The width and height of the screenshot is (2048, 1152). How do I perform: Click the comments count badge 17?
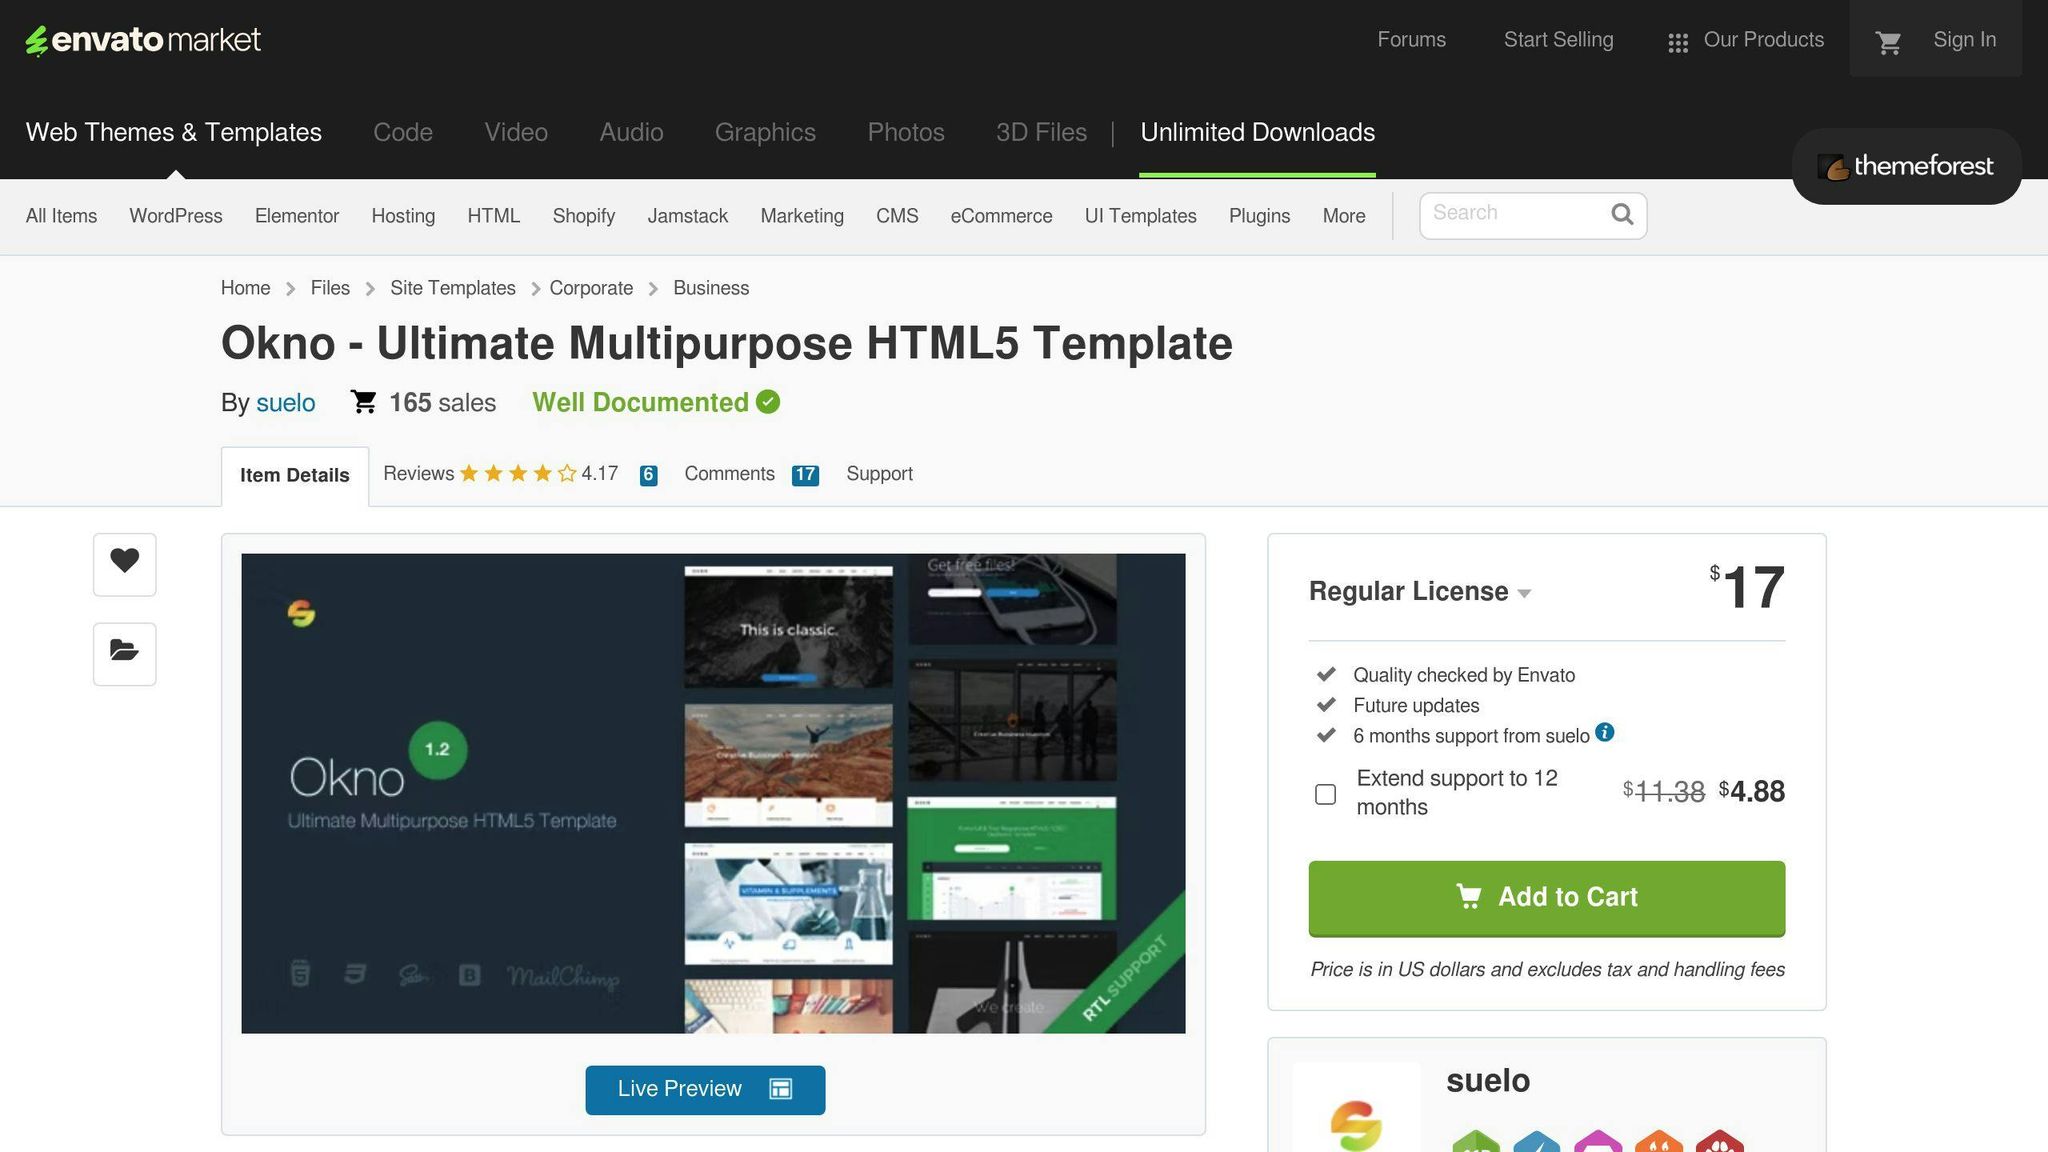(805, 476)
